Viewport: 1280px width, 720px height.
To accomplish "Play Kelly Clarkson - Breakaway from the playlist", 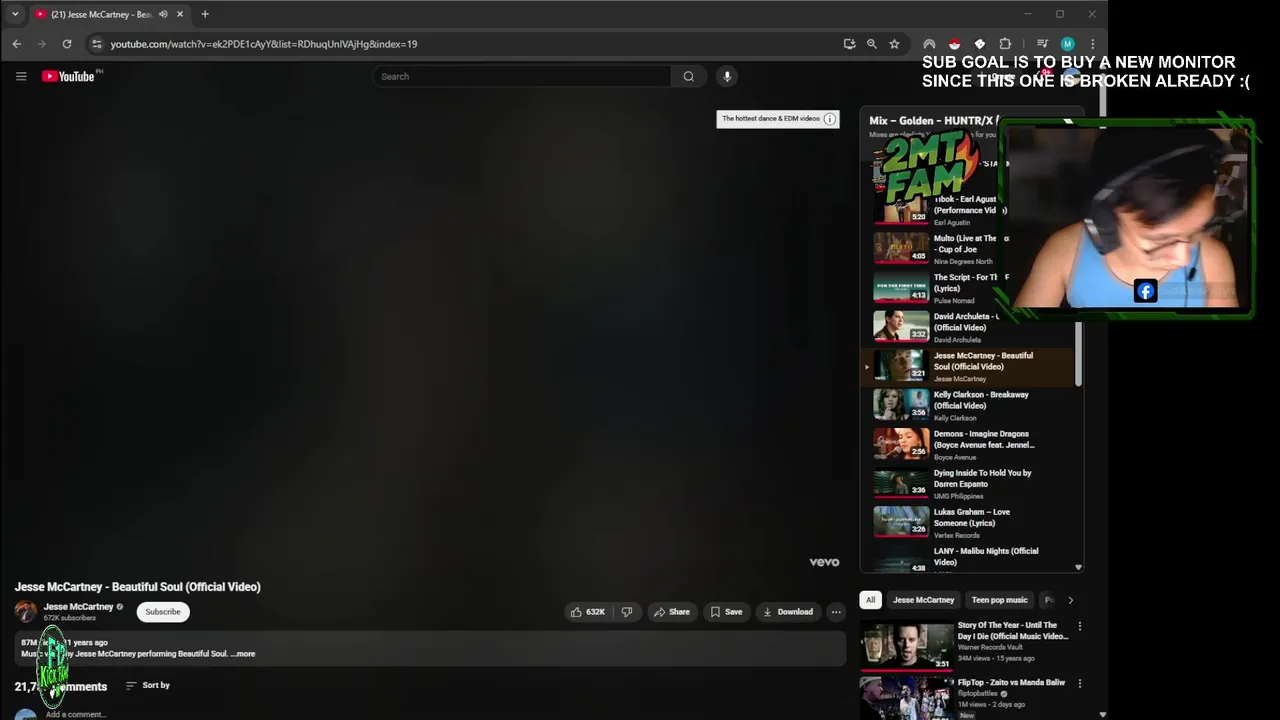I will [x=967, y=405].
